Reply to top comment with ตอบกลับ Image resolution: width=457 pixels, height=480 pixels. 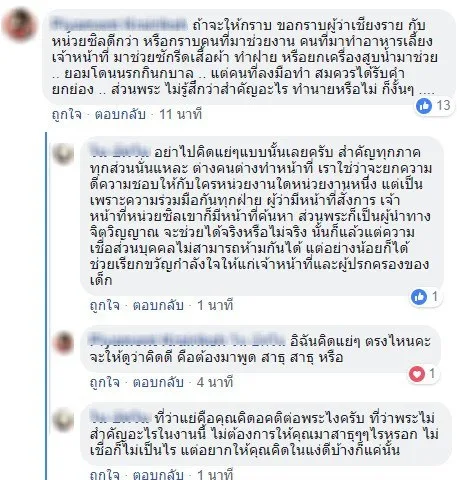point(120,114)
